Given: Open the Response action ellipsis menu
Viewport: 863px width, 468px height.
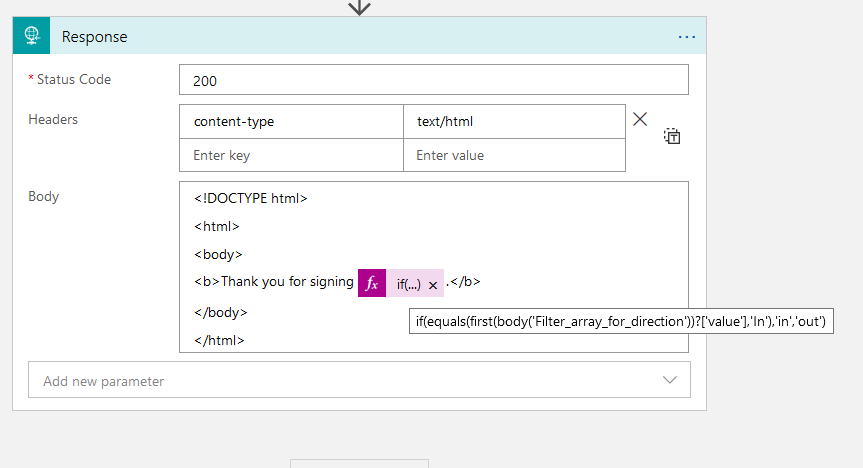Looking at the screenshot, I should pyautogui.click(x=686, y=36).
